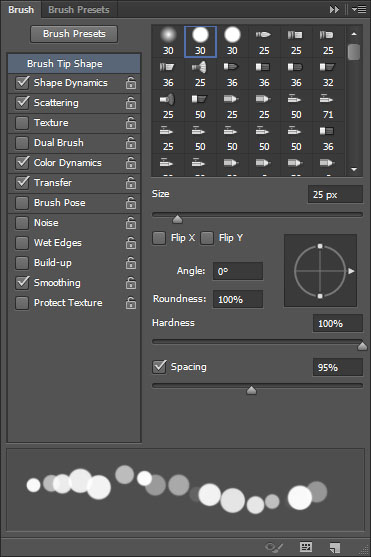Toggle the lock icon for Noise
371x557 pixels.
point(131,223)
